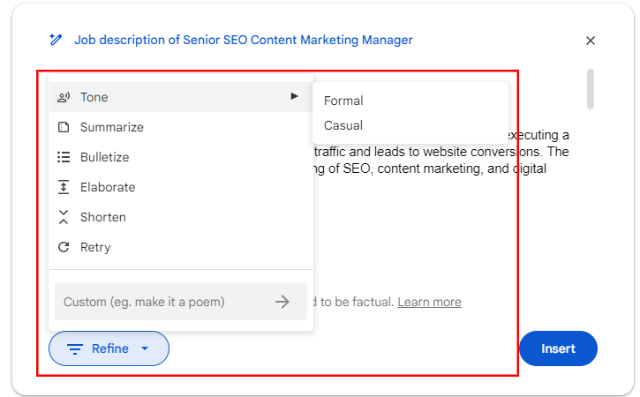
Task: Click the Summarize document icon
Action: pyautogui.click(x=63, y=127)
